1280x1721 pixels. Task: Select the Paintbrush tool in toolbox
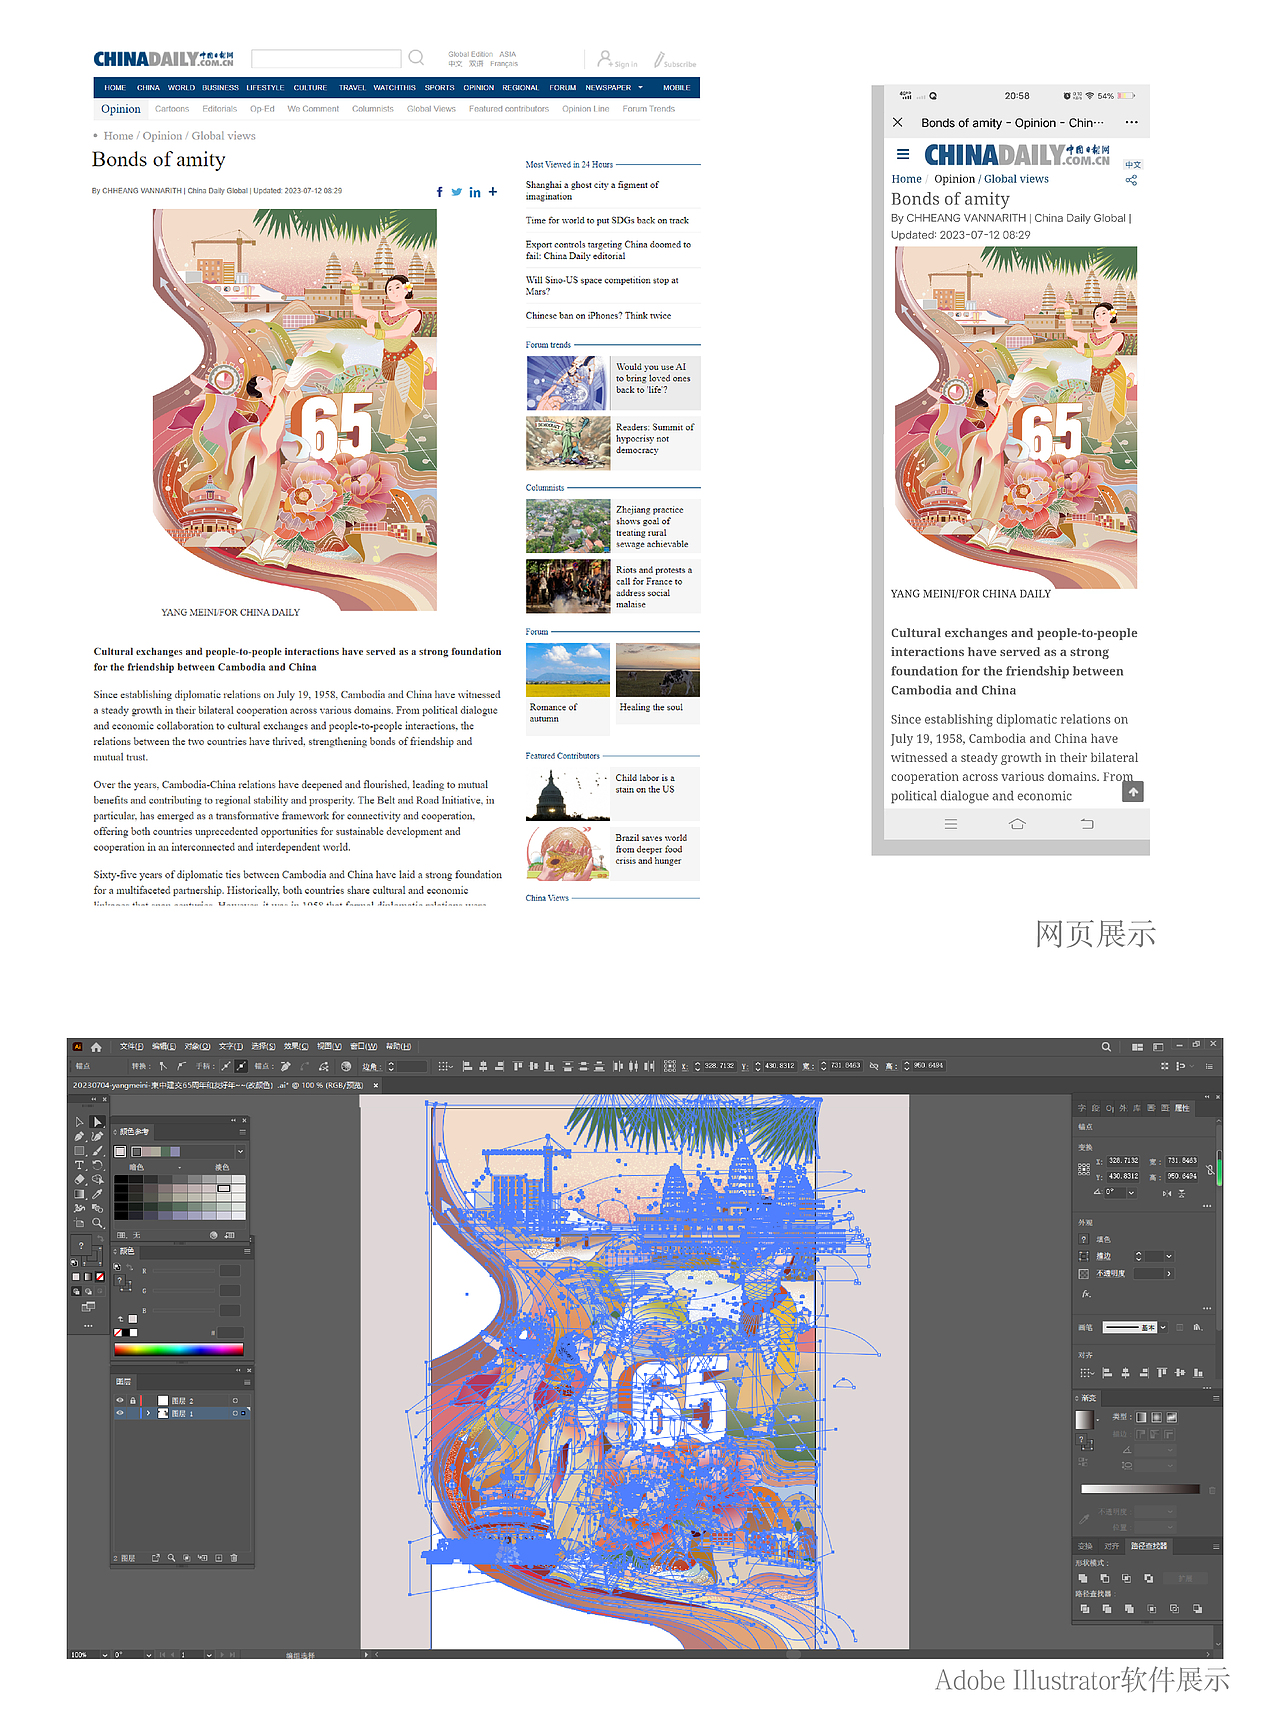97,1150
